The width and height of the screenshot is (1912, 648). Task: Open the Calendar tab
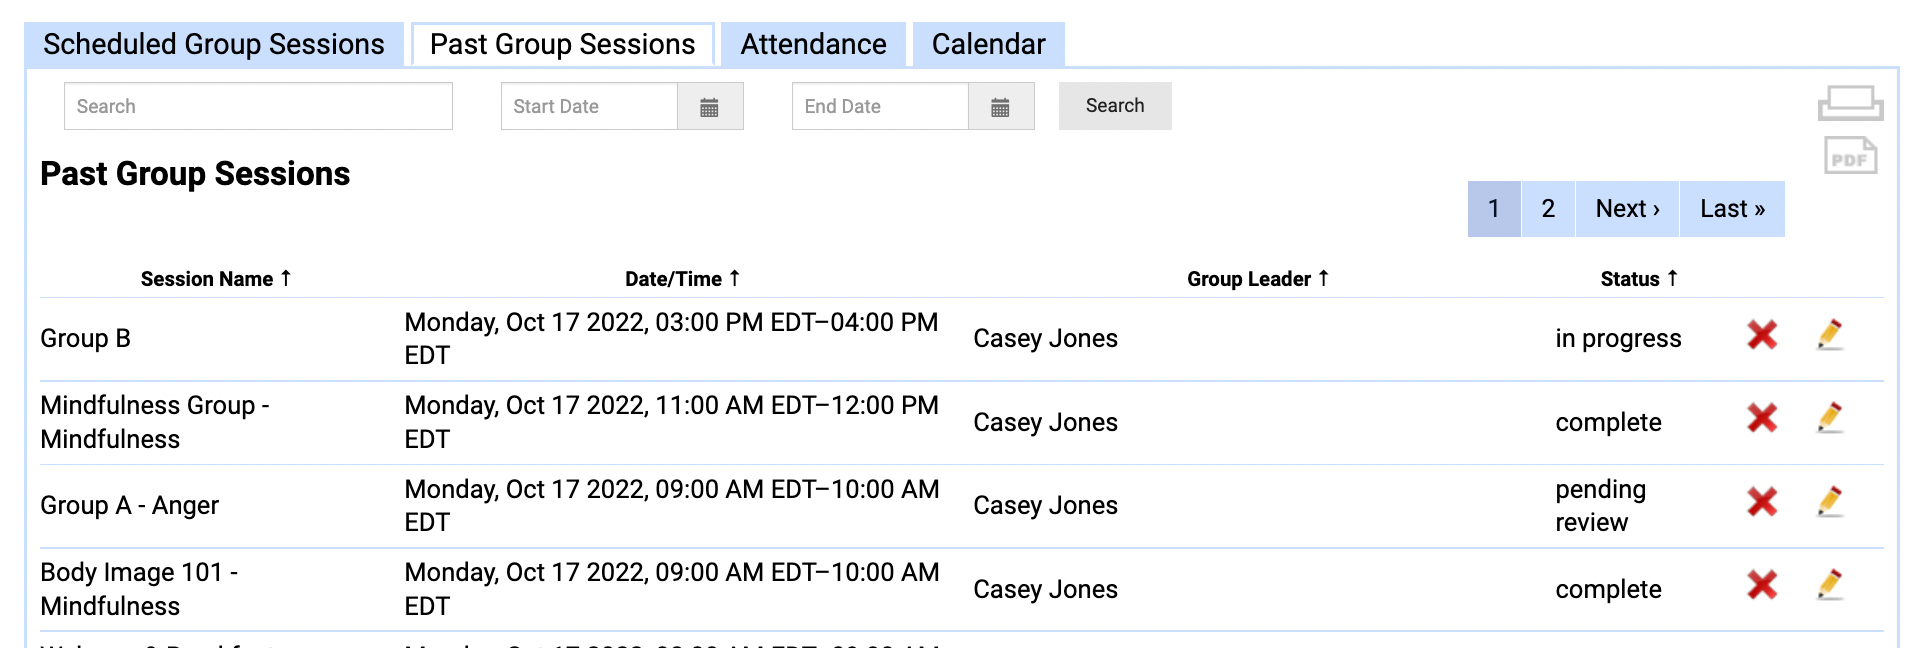(988, 45)
